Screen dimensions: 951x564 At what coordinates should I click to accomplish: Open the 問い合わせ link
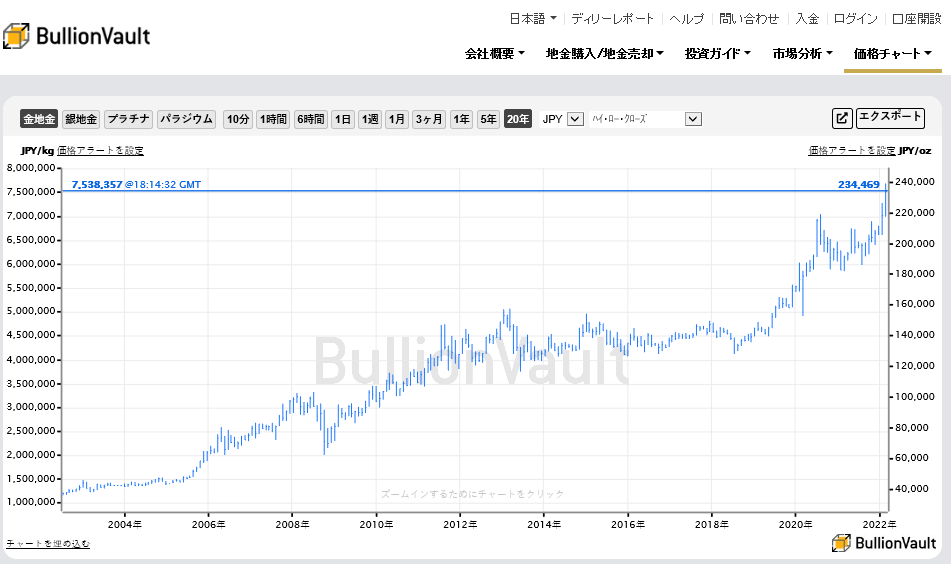749,19
